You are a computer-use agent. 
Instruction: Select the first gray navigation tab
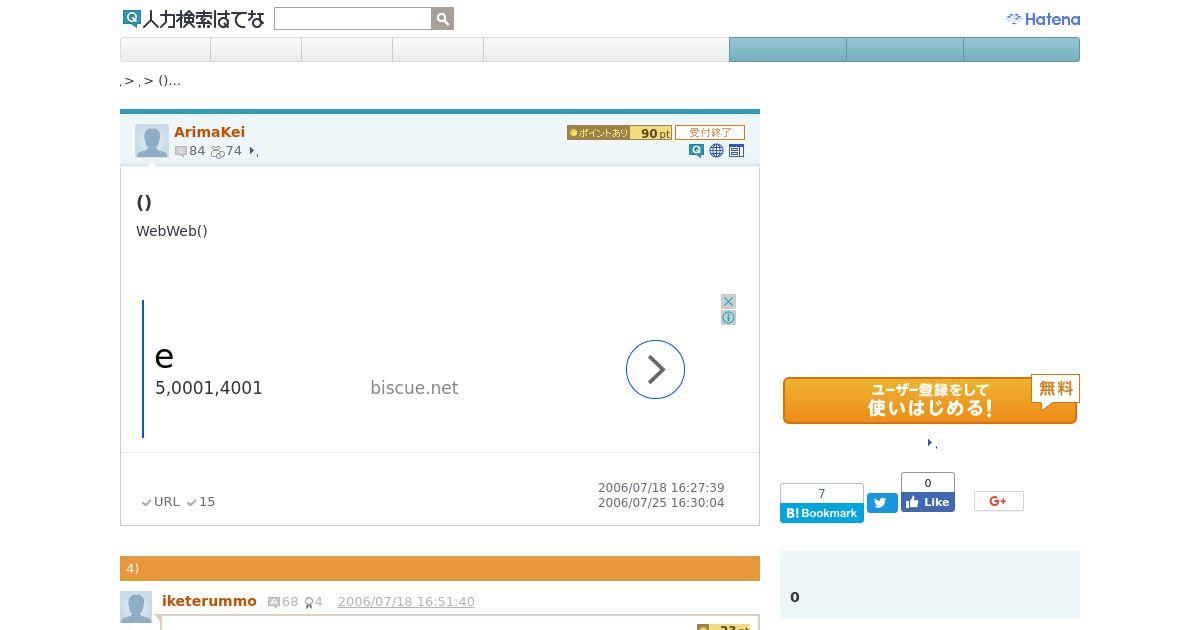(x=165, y=49)
